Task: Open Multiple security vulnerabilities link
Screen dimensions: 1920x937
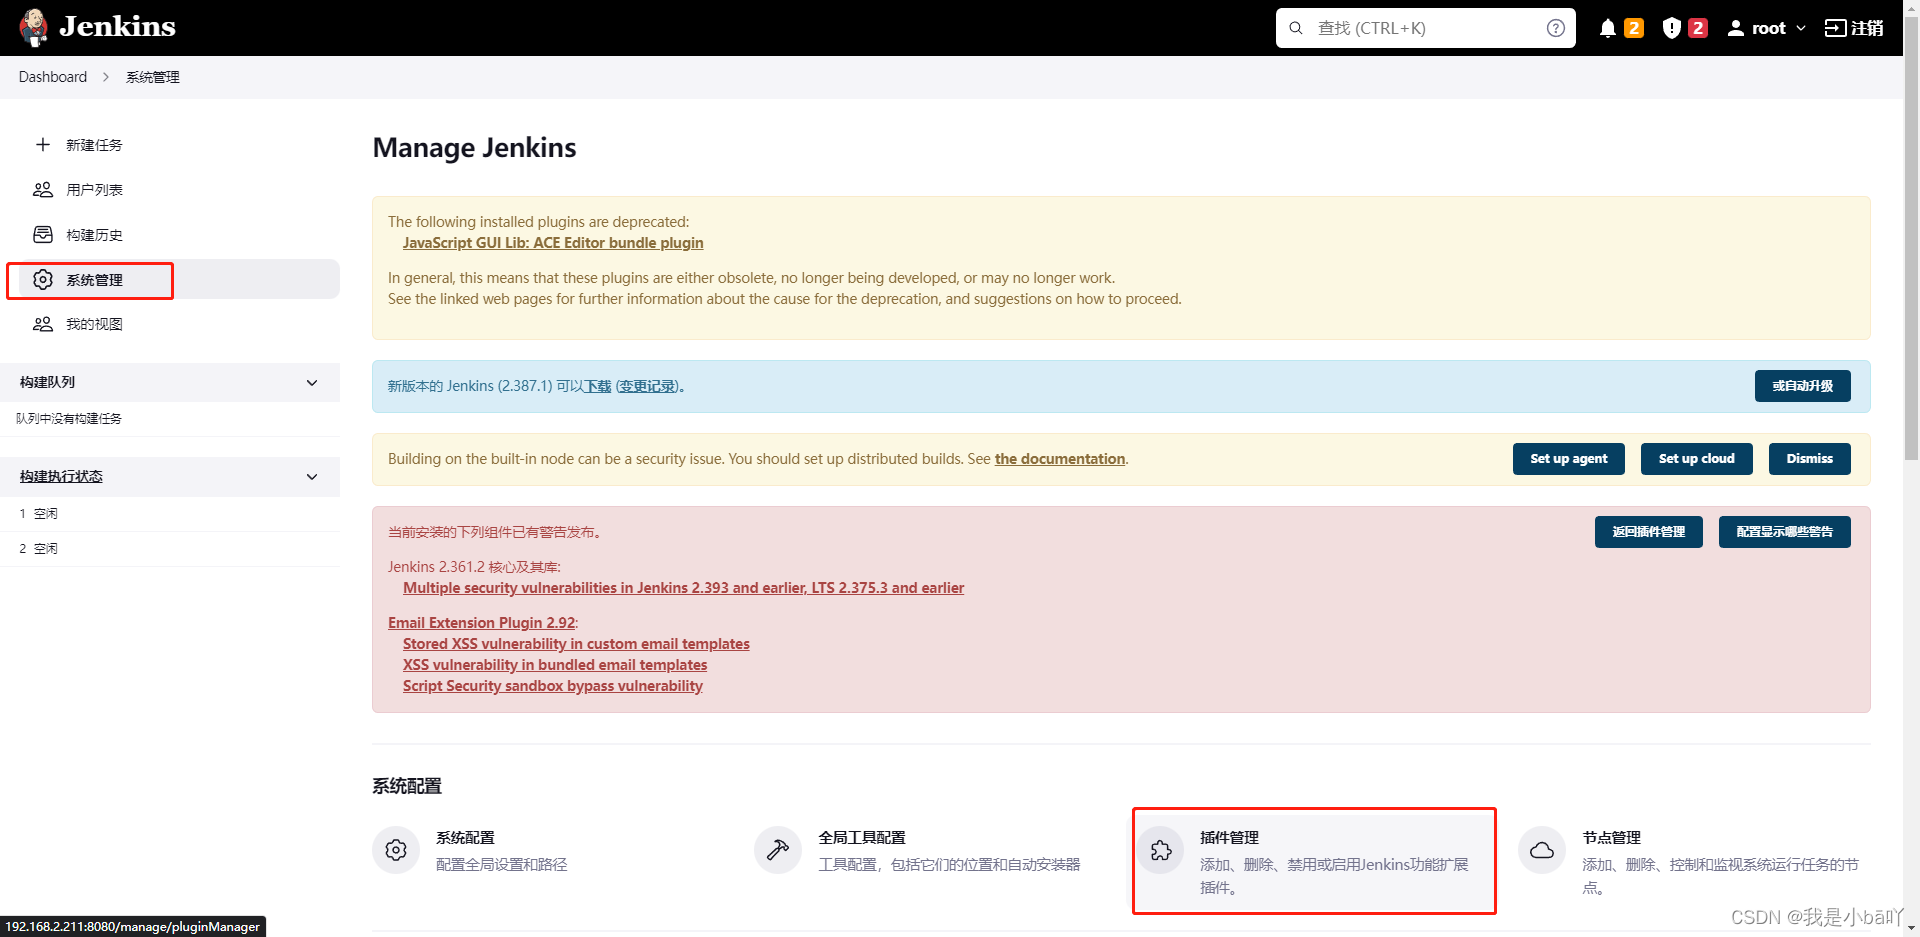Action: point(683,588)
